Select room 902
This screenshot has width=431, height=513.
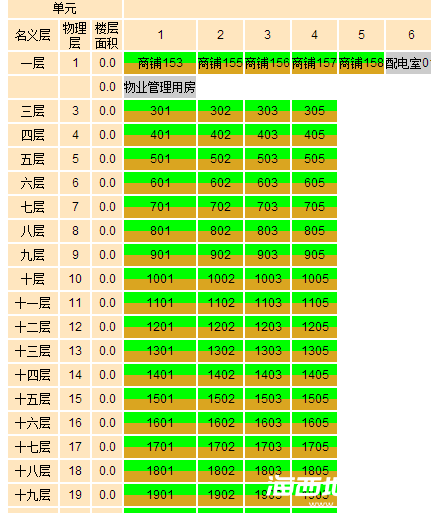[x=220, y=255]
